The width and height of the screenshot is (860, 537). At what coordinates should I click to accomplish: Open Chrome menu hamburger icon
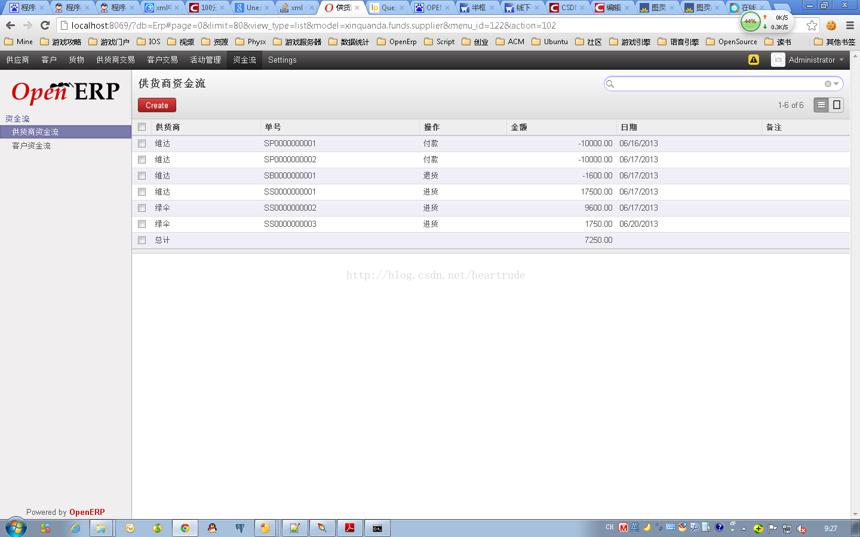pos(850,25)
